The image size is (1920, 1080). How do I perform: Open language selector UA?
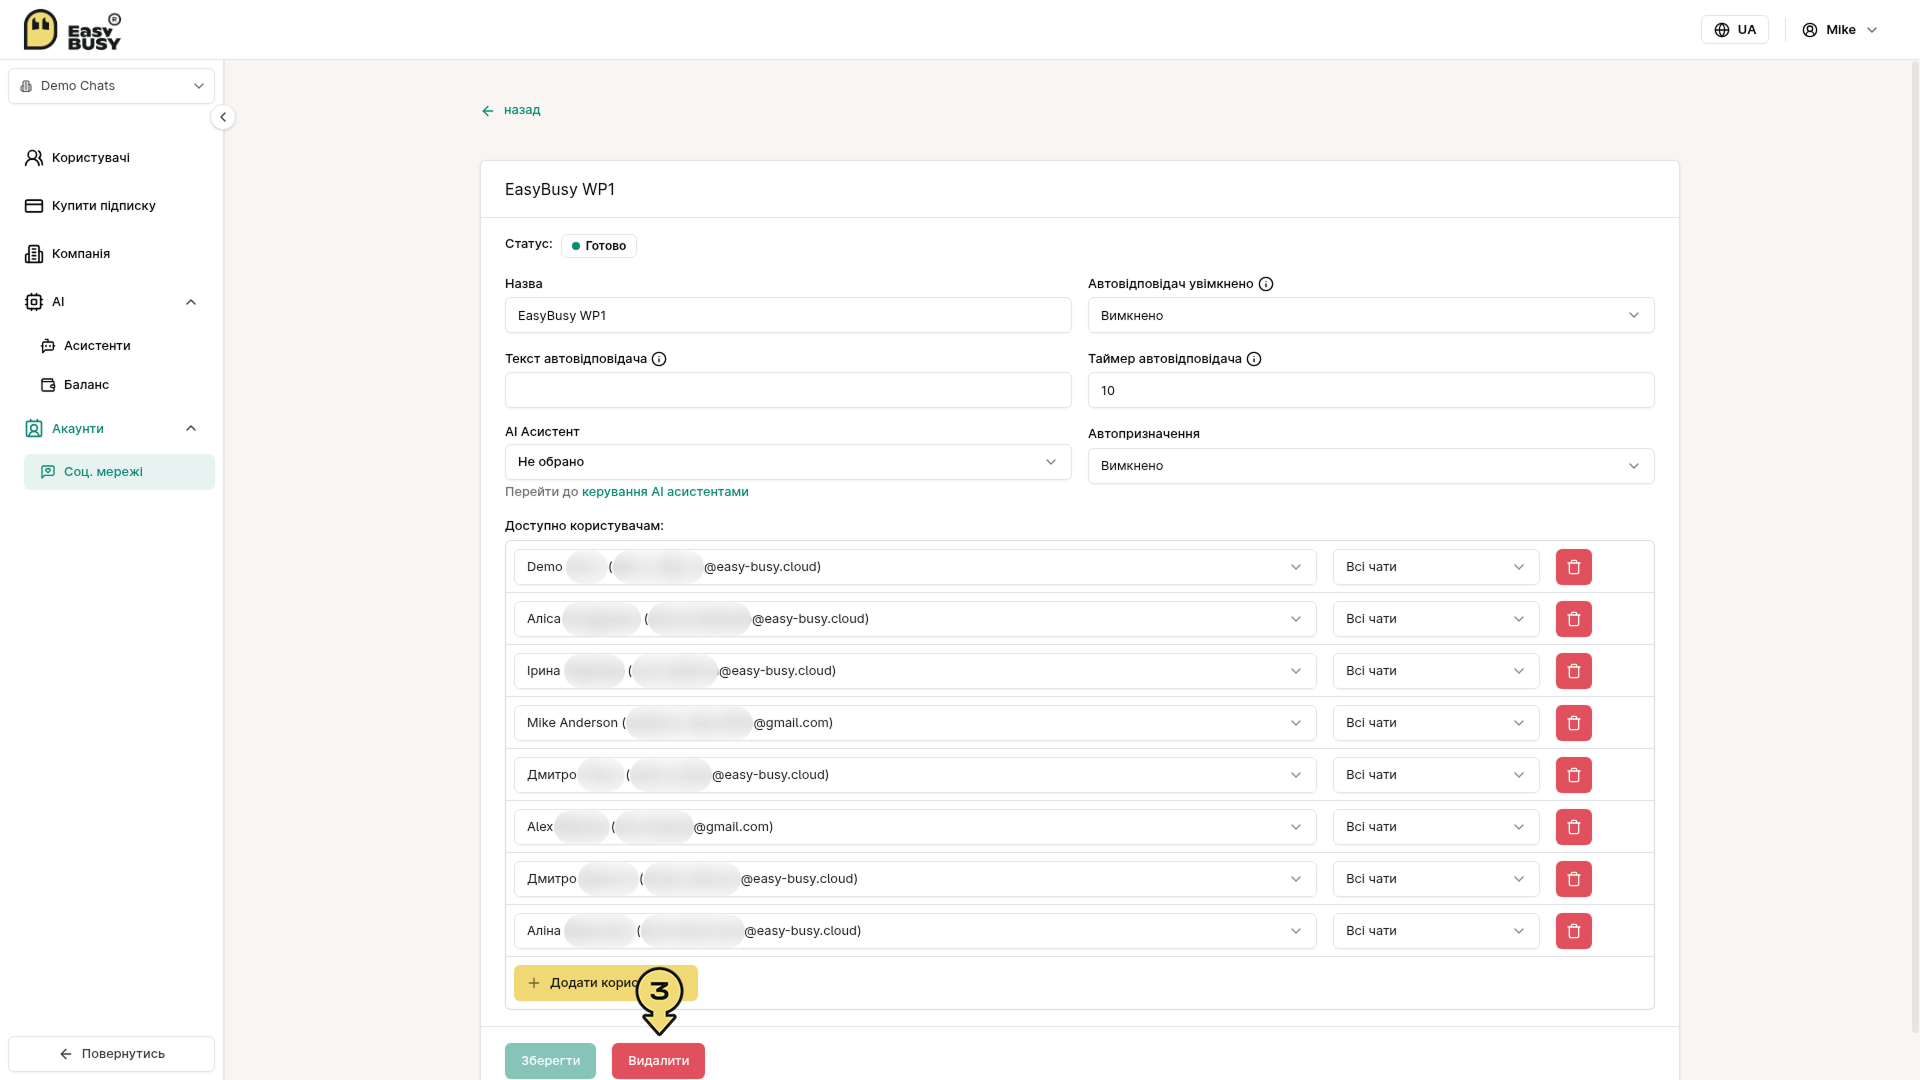point(1735,30)
